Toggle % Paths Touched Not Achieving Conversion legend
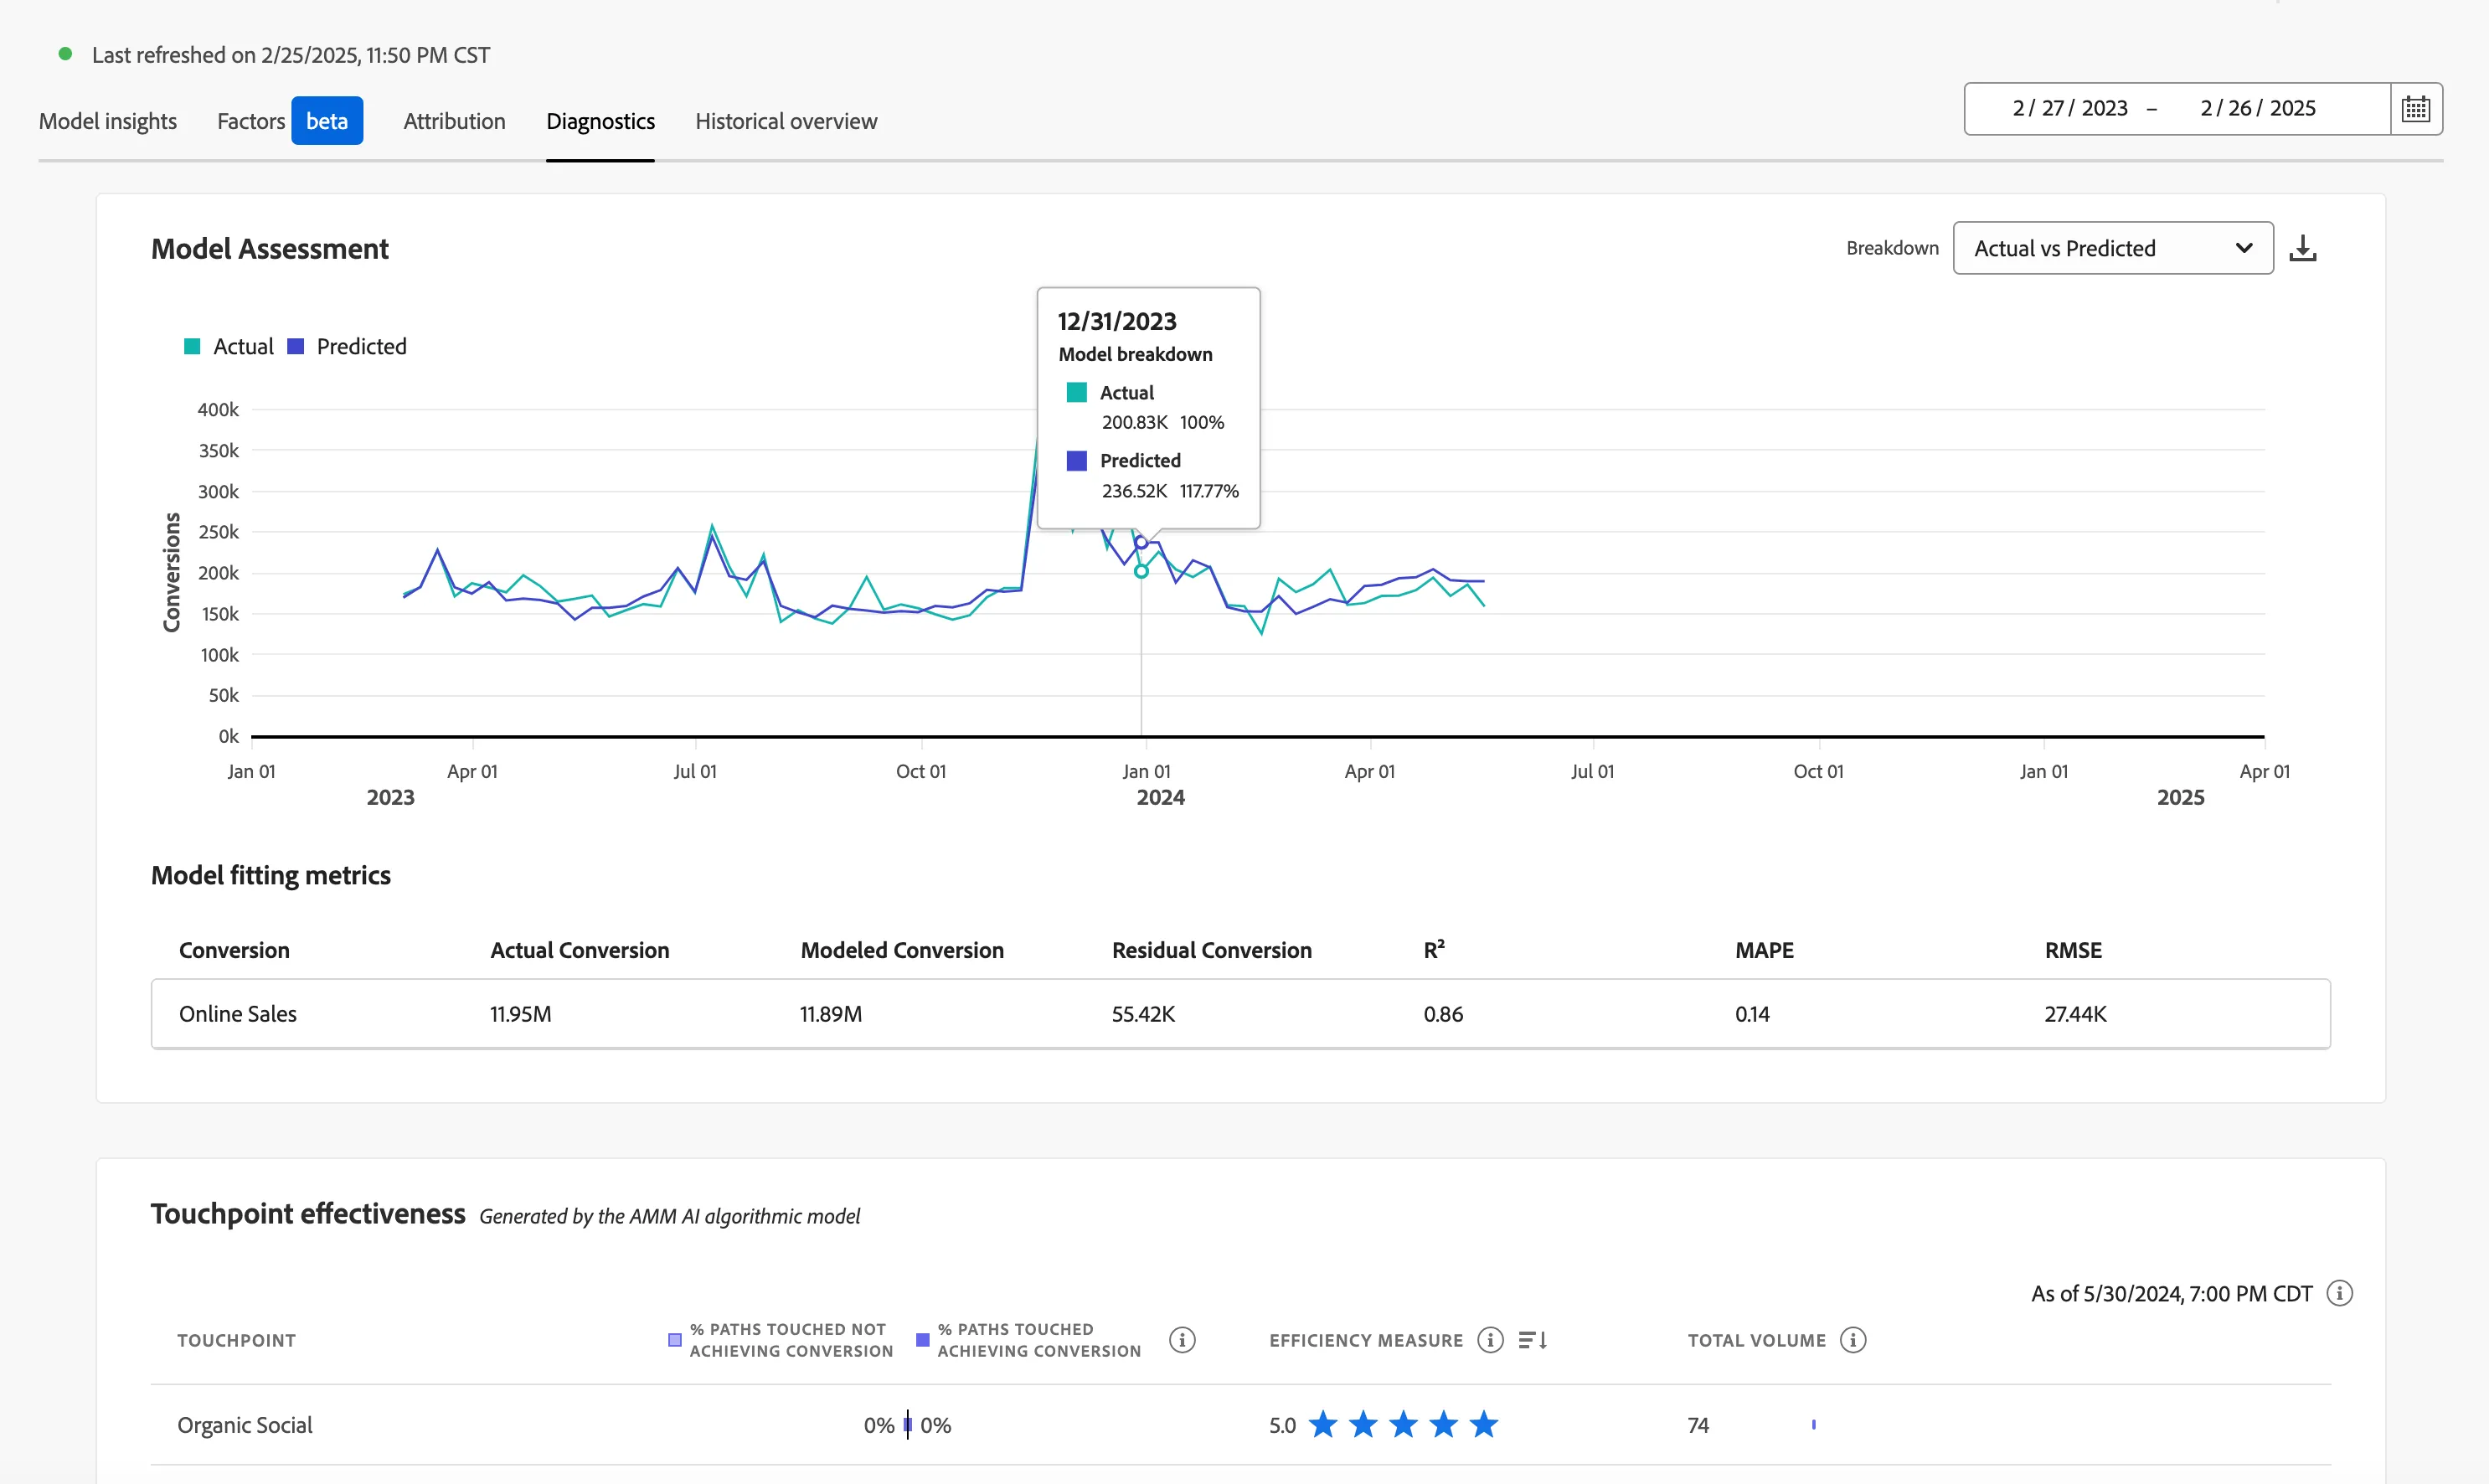 tap(780, 1340)
